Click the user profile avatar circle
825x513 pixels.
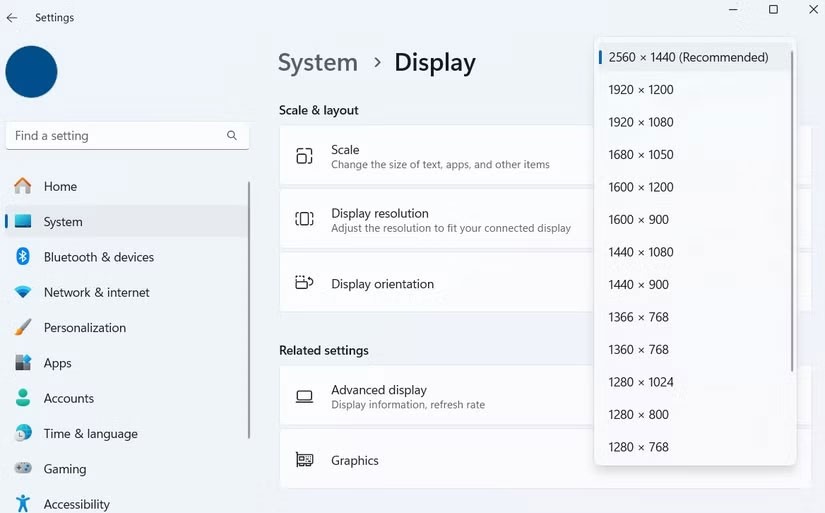tap(31, 72)
